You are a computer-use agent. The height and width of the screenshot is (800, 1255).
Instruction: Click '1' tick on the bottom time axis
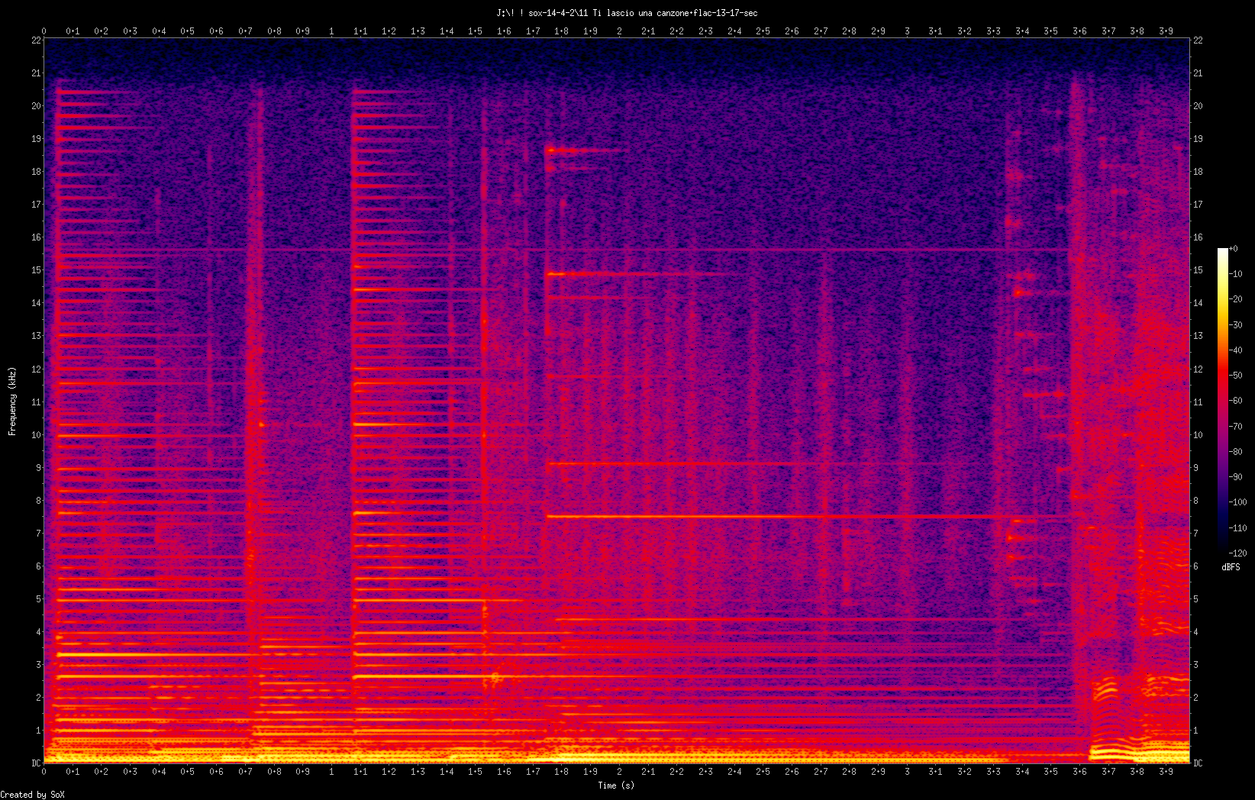tap(332, 773)
